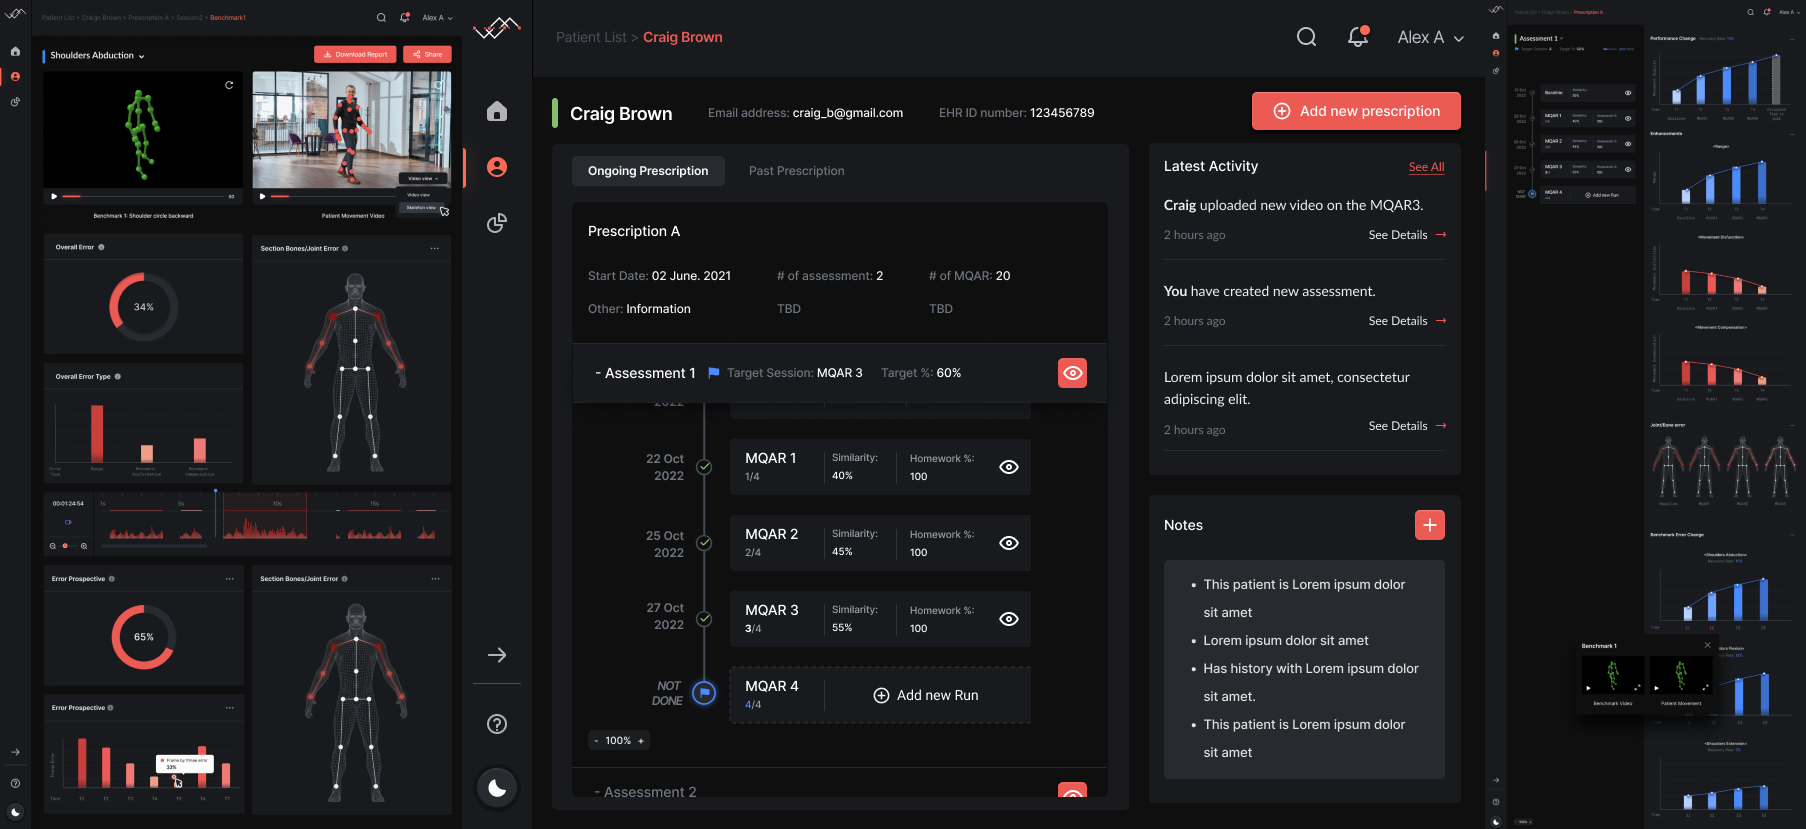View the MQAR 2 run via eye icon
The image size is (1806, 829).
[x=1009, y=543]
